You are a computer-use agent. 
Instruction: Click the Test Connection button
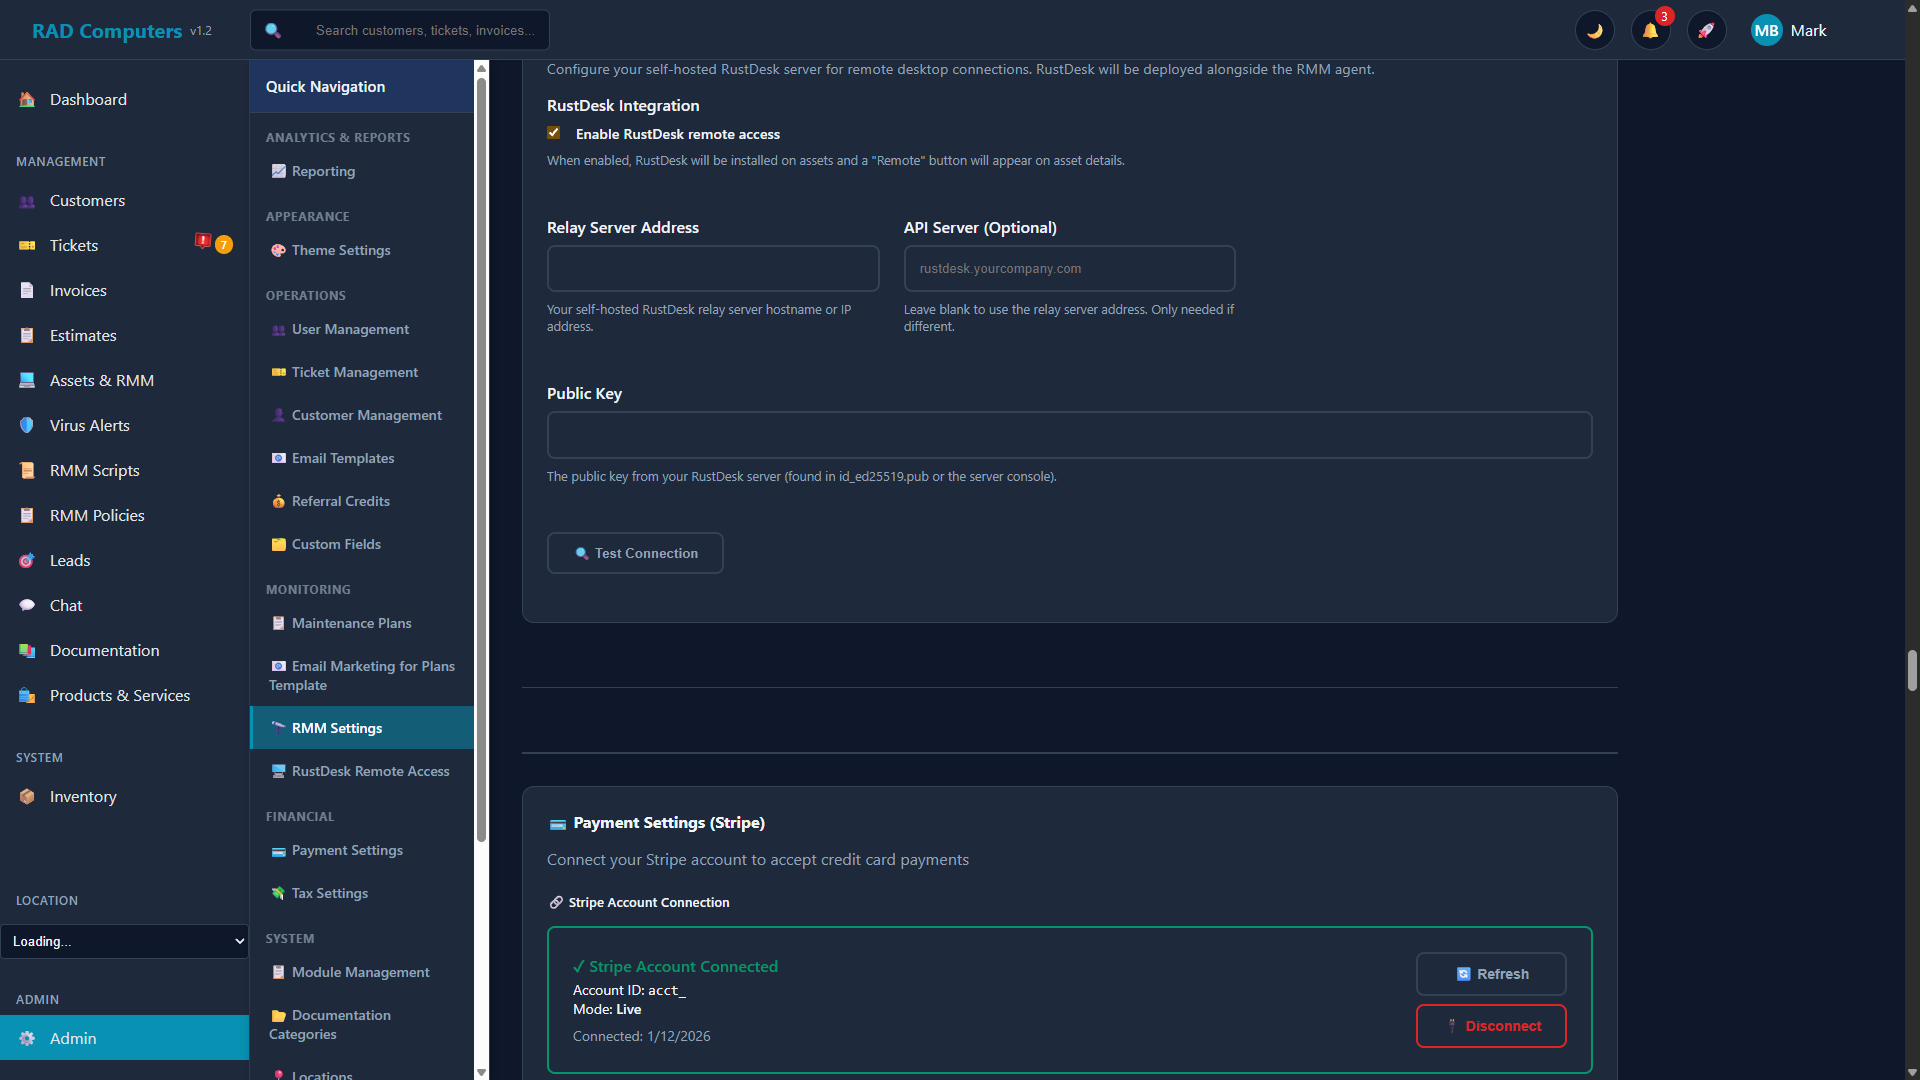634,552
